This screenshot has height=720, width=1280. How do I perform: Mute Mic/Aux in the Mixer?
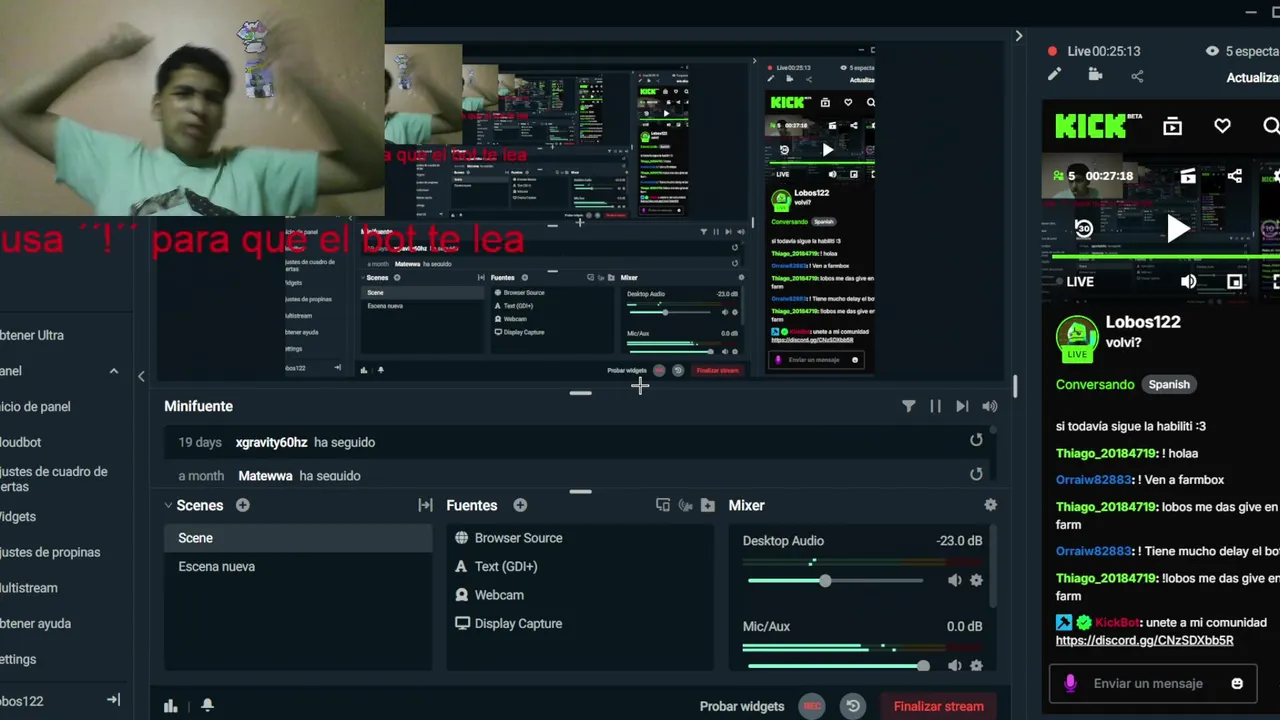tap(954, 665)
